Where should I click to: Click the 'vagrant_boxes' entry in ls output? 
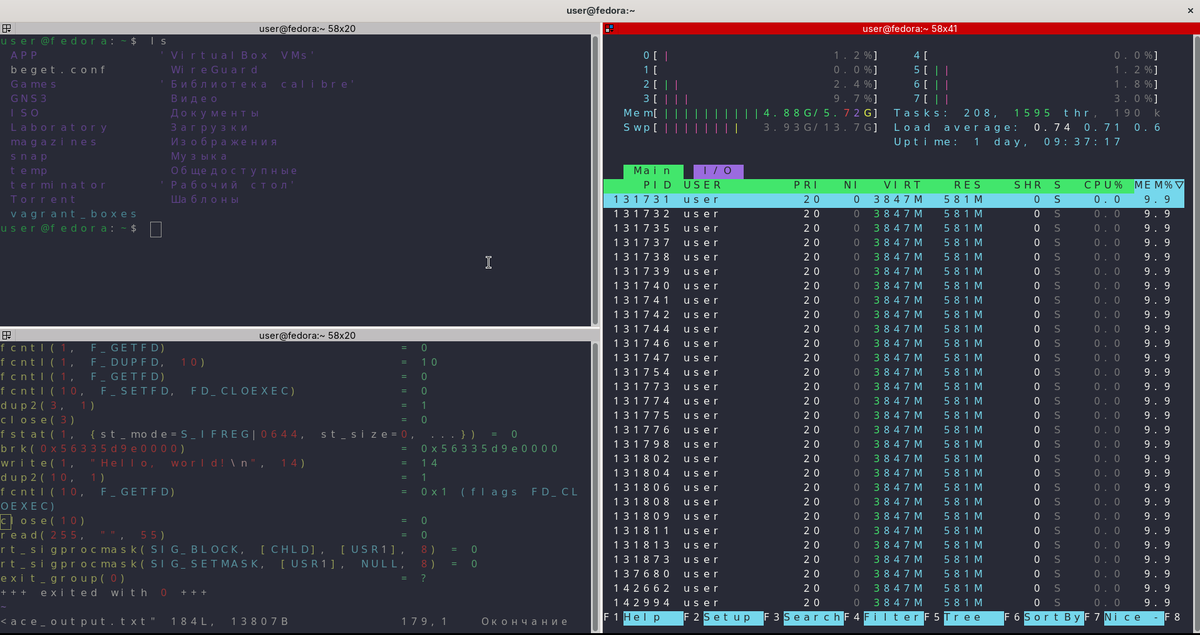[x=73, y=214]
